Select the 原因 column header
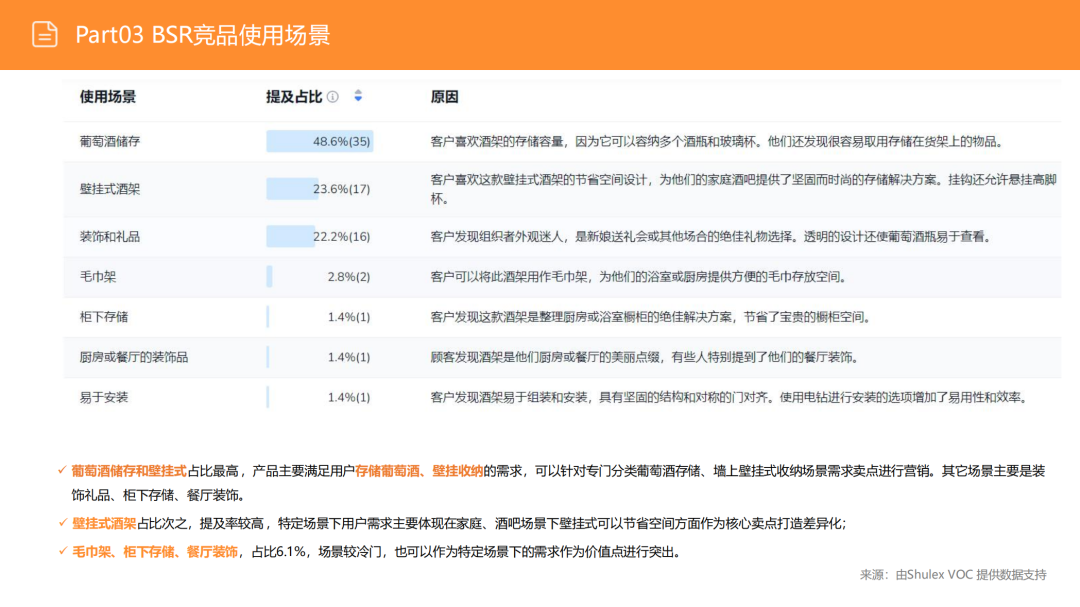This screenshot has height=607, width=1080. [444, 96]
